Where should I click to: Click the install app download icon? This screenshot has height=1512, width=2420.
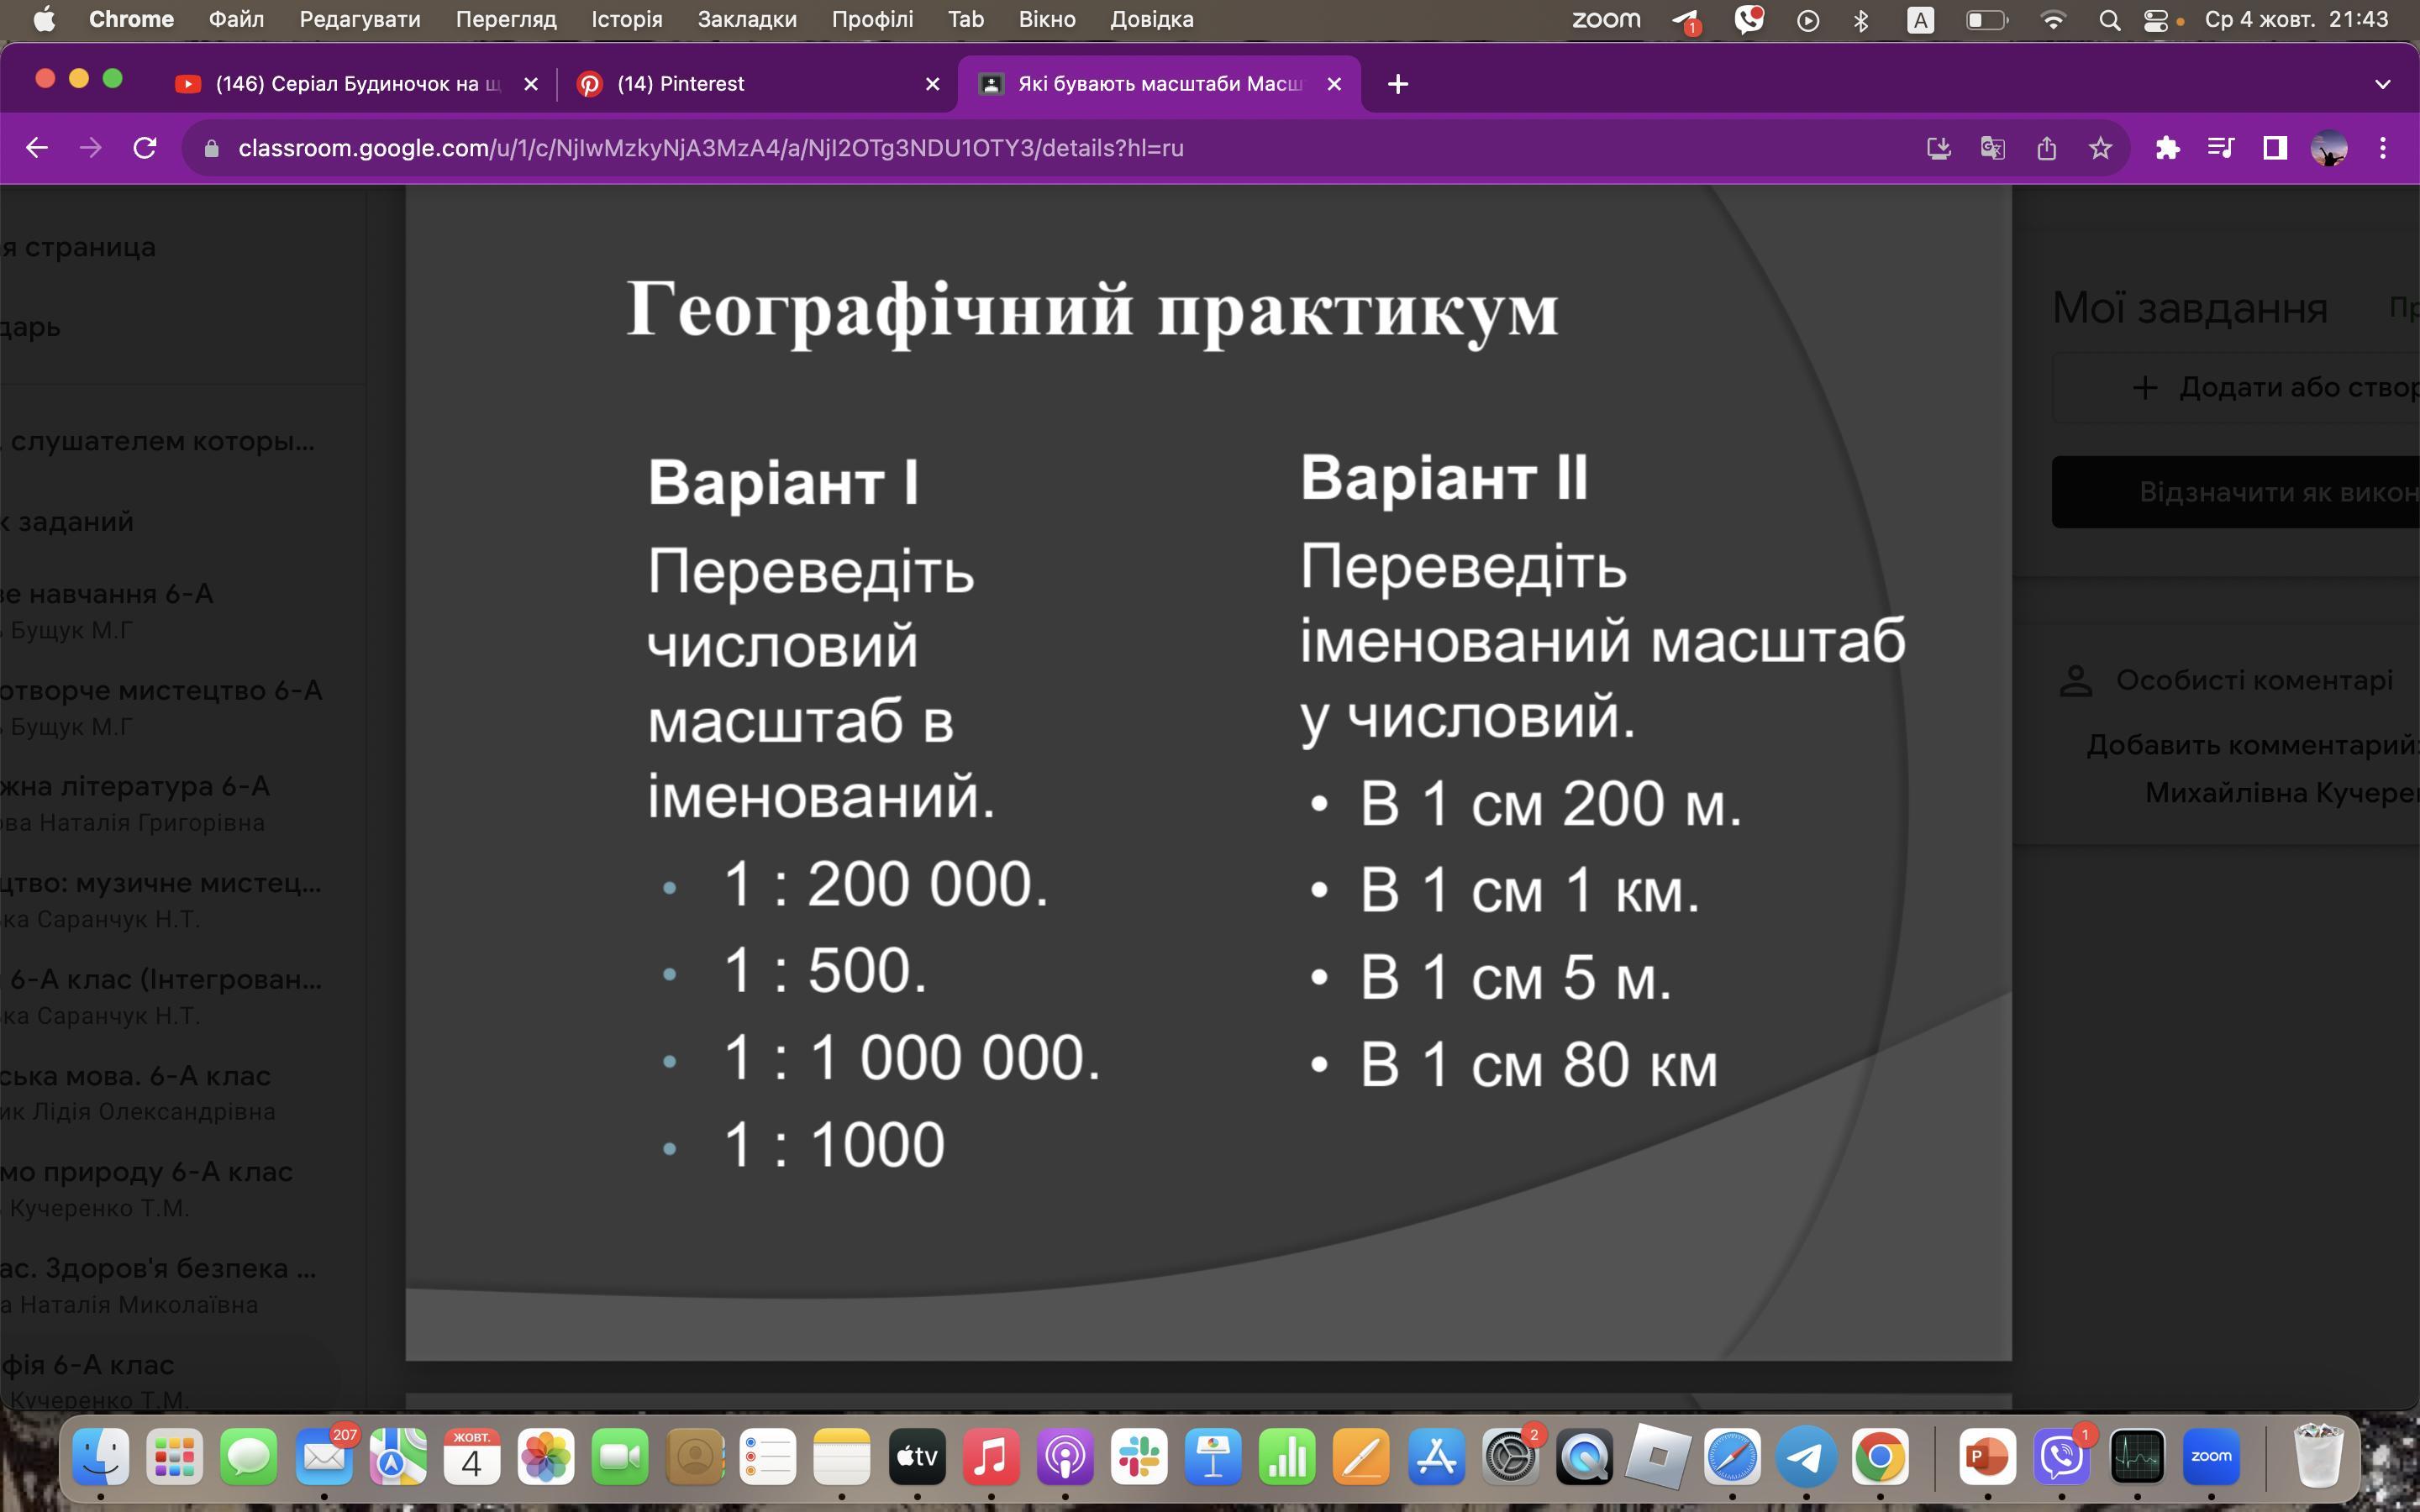pos(1938,148)
